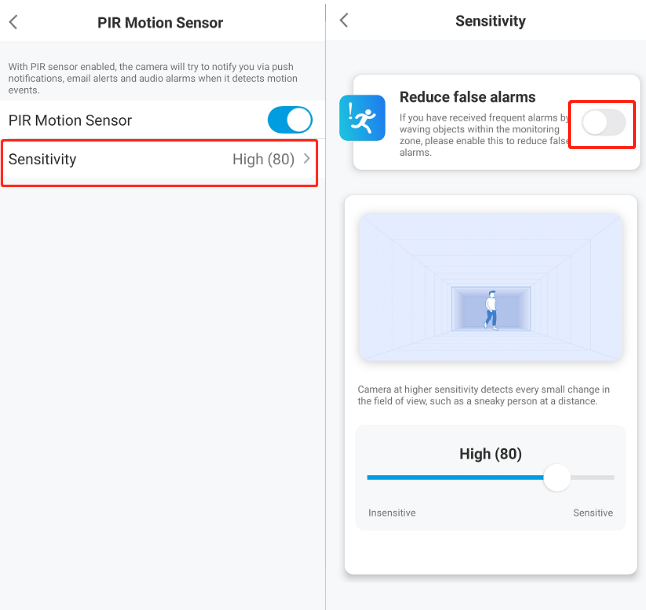The height and width of the screenshot is (610, 646).
Task: Click the Sensitive label under the slider
Action: click(x=593, y=513)
